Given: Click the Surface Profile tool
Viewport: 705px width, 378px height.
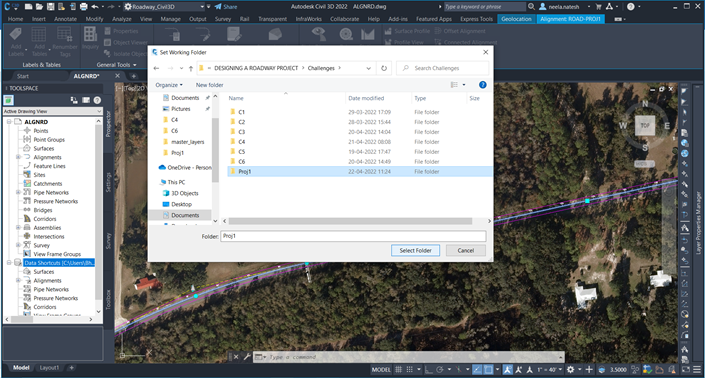Looking at the screenshot, I should [407, 31].
